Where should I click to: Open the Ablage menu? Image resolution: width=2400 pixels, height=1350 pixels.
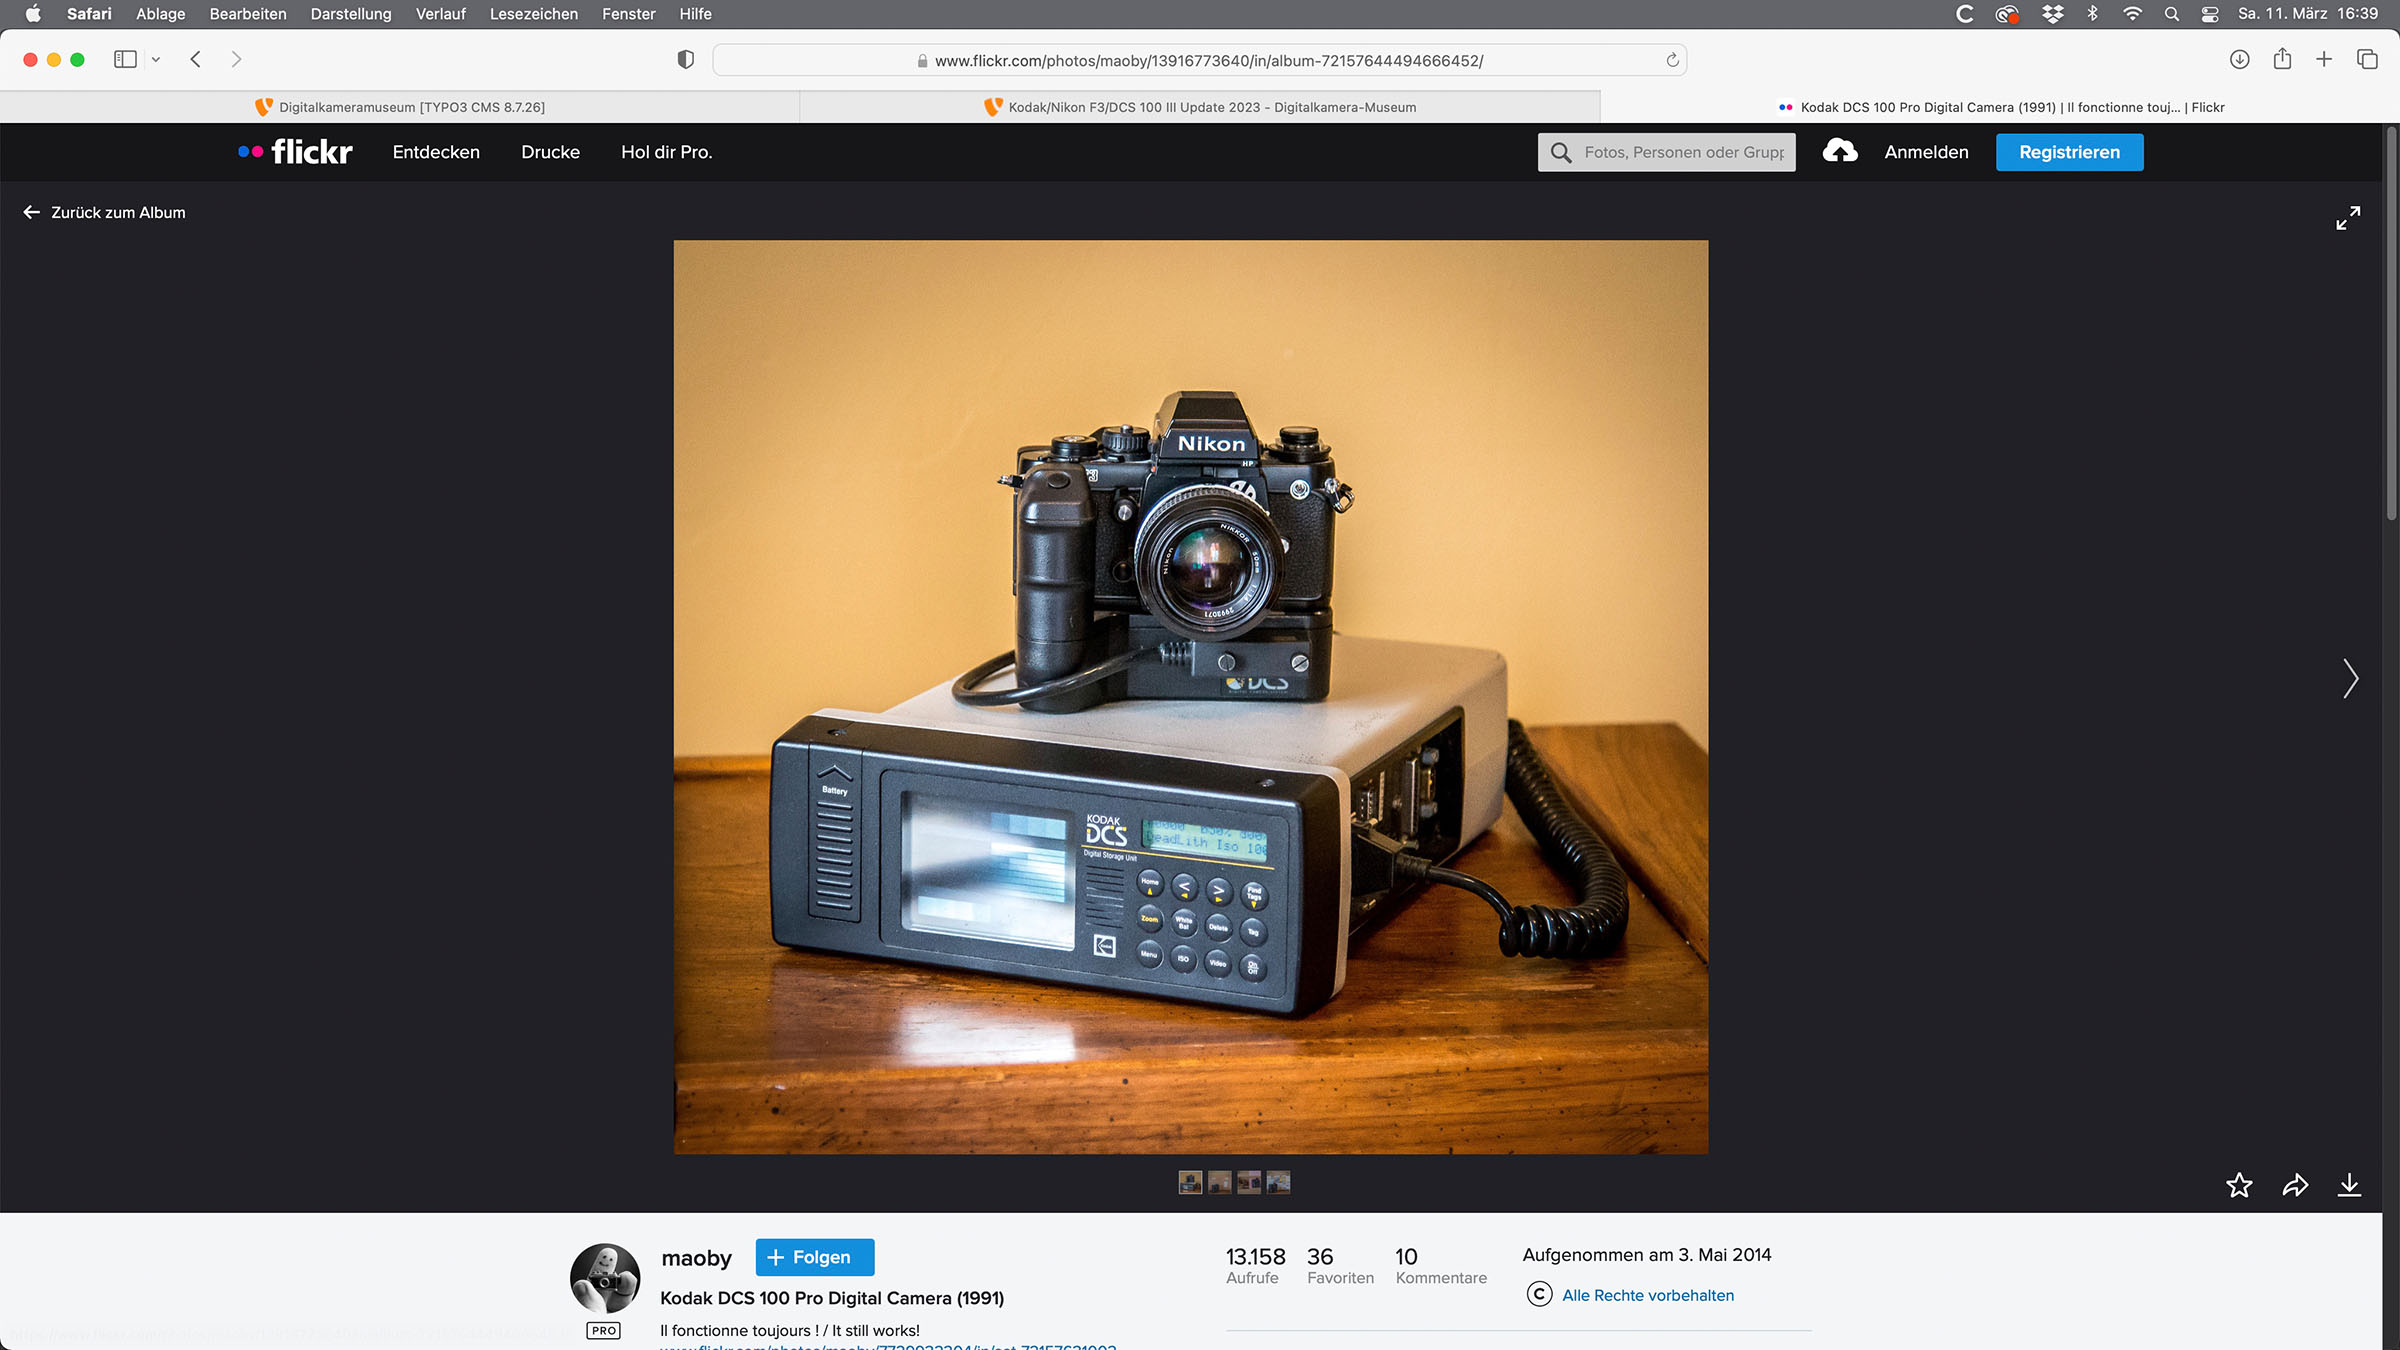[160, 14]
